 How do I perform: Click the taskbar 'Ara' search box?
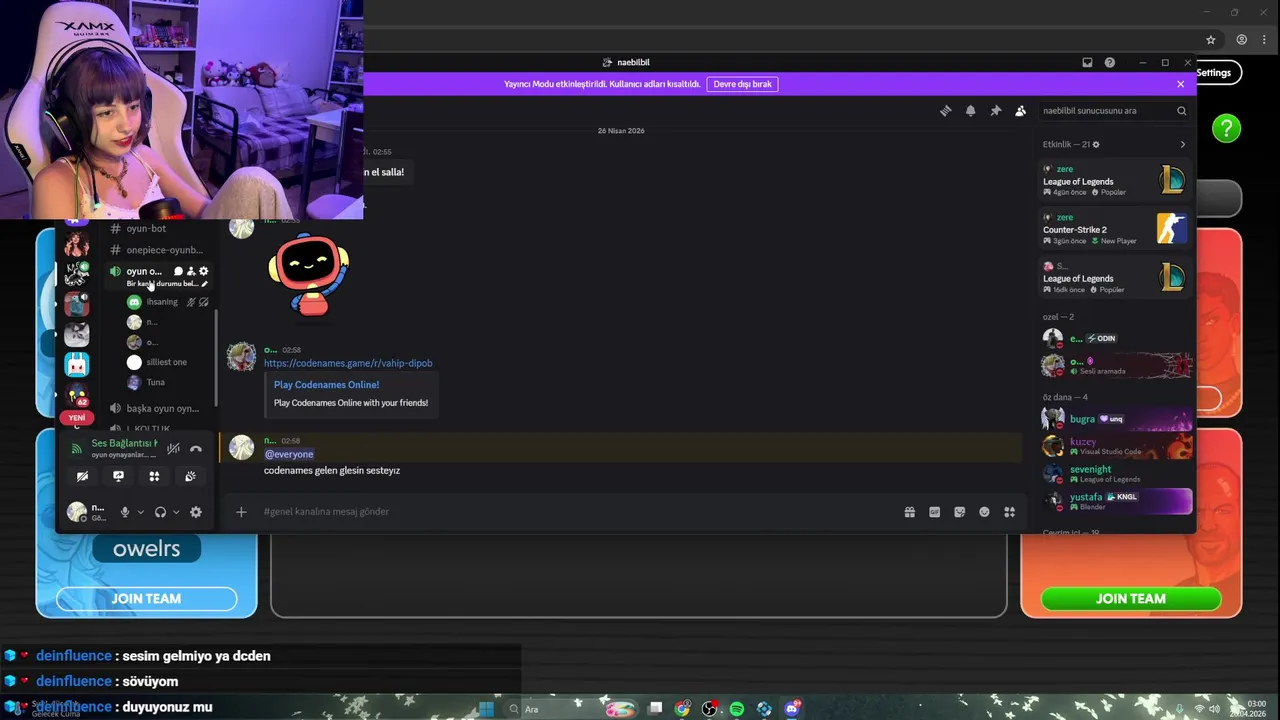tap(570, 709)
